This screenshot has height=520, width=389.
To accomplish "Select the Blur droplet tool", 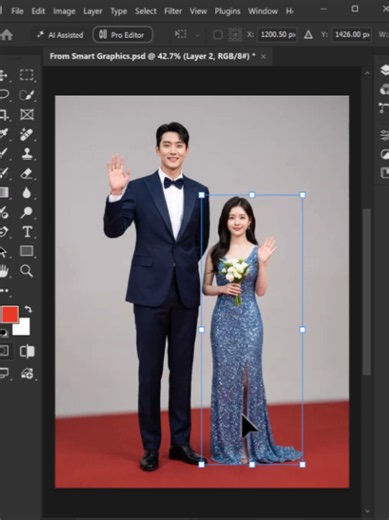I will pos(27,193).
